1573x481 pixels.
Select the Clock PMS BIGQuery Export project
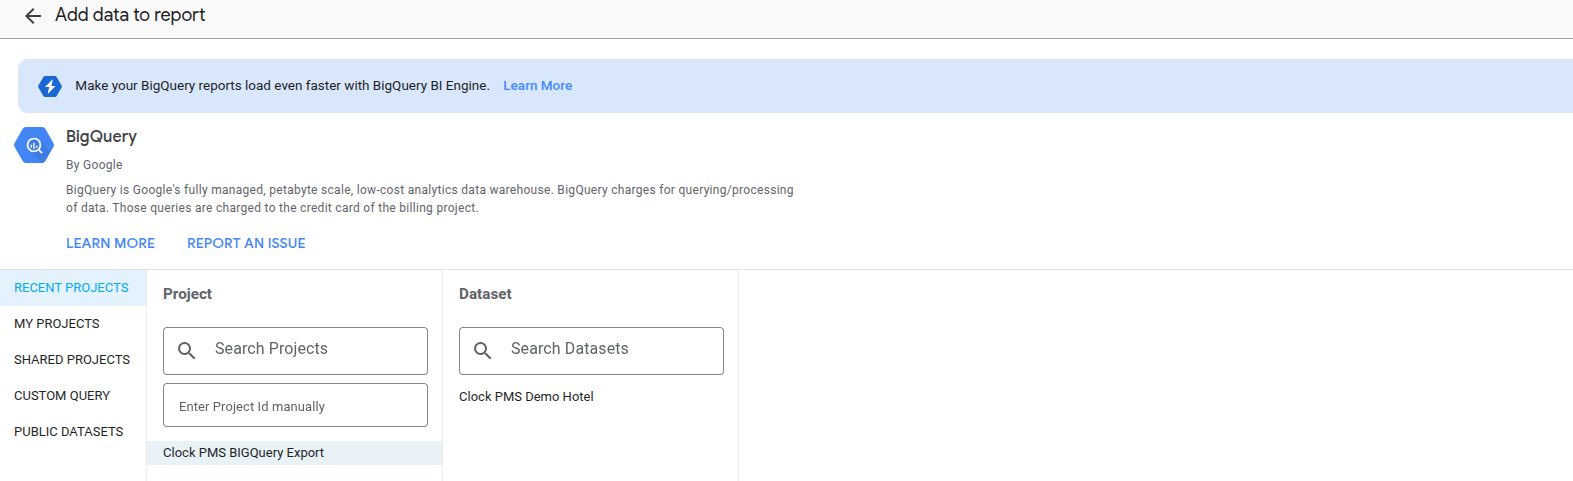[x=294, y=453]
